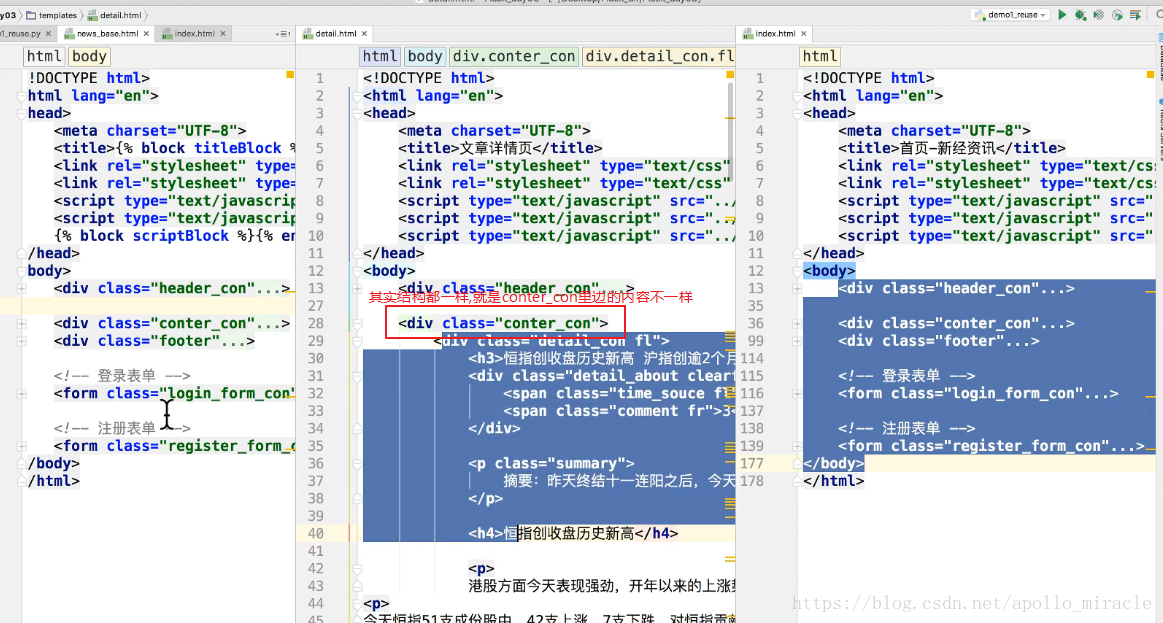Click the body breadcrumb in the middle pane
1163x623 pixels.
coord(425,56)
